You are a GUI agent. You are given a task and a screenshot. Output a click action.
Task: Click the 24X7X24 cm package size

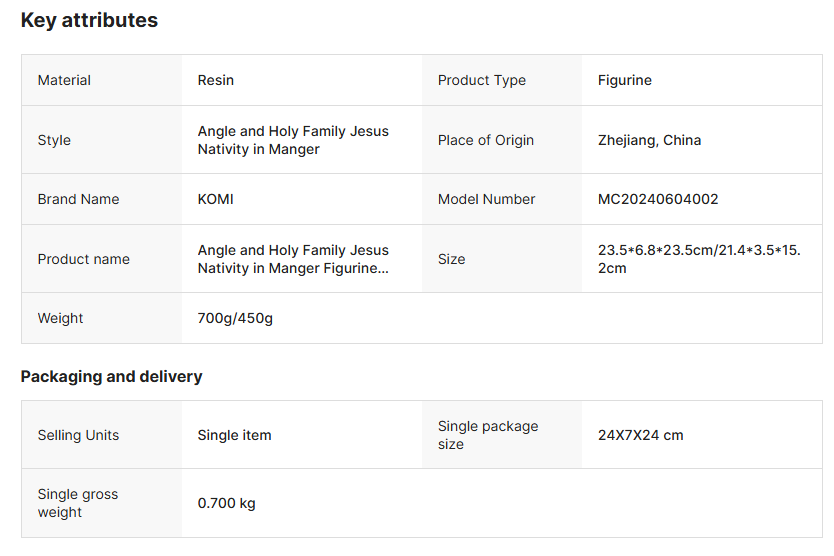[x=640, y=435]
